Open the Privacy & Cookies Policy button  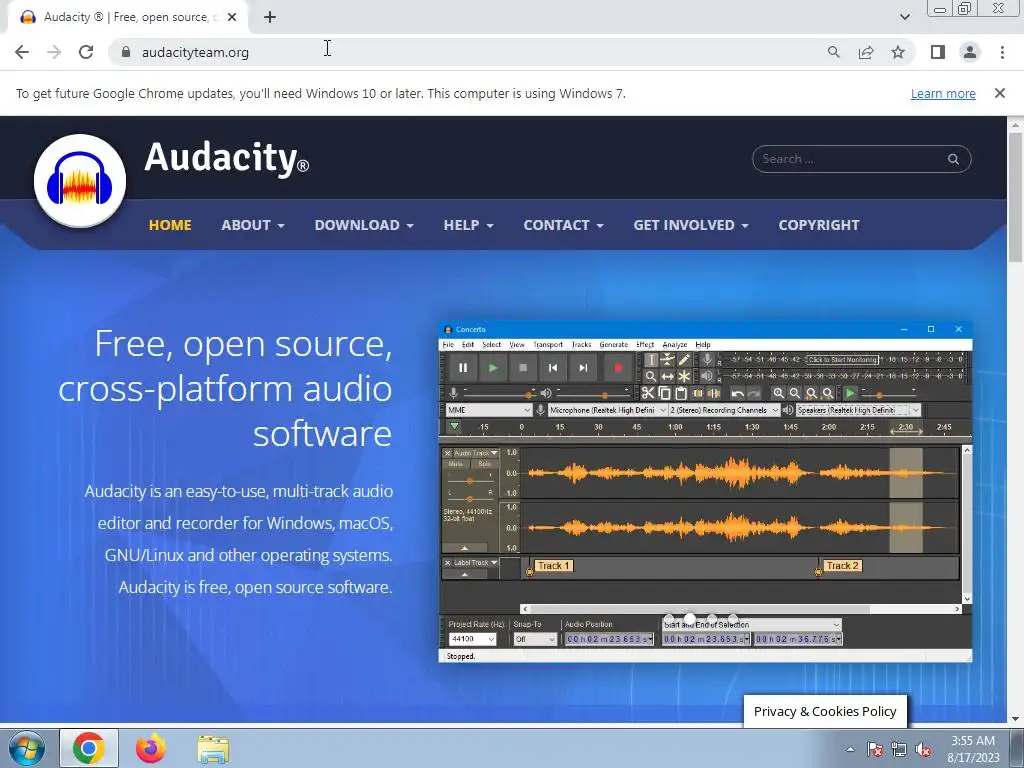(x=825, y=711)
